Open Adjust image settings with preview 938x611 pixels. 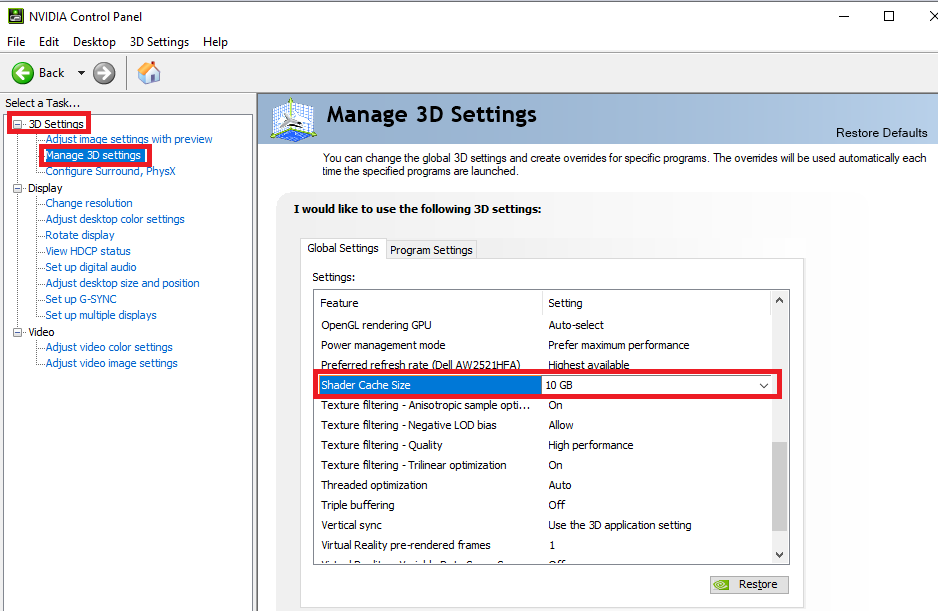tap(129, 139)
